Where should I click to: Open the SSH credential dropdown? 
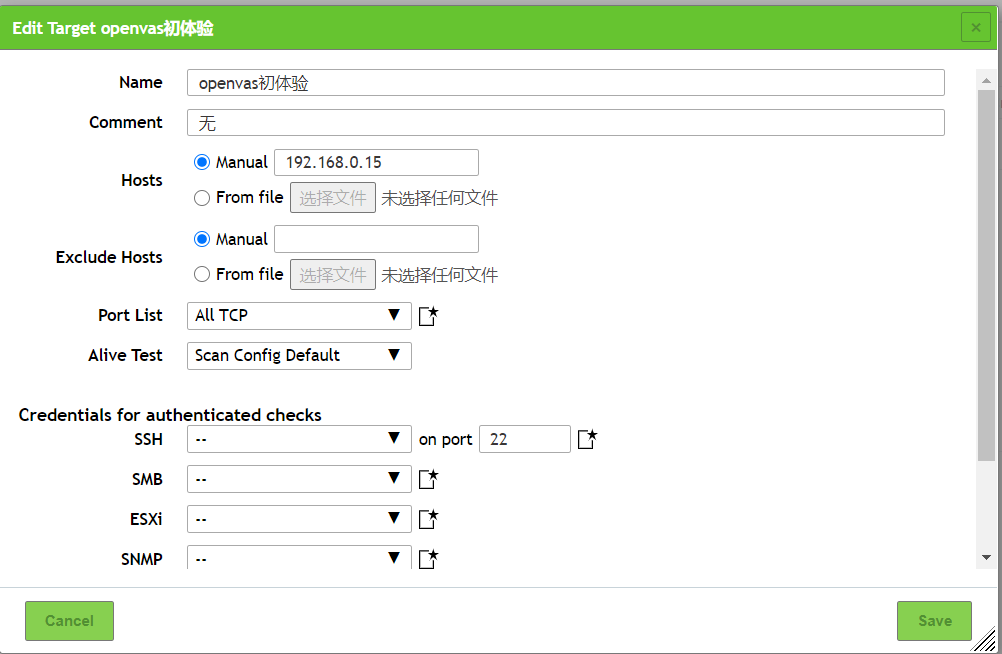(299, 439)
